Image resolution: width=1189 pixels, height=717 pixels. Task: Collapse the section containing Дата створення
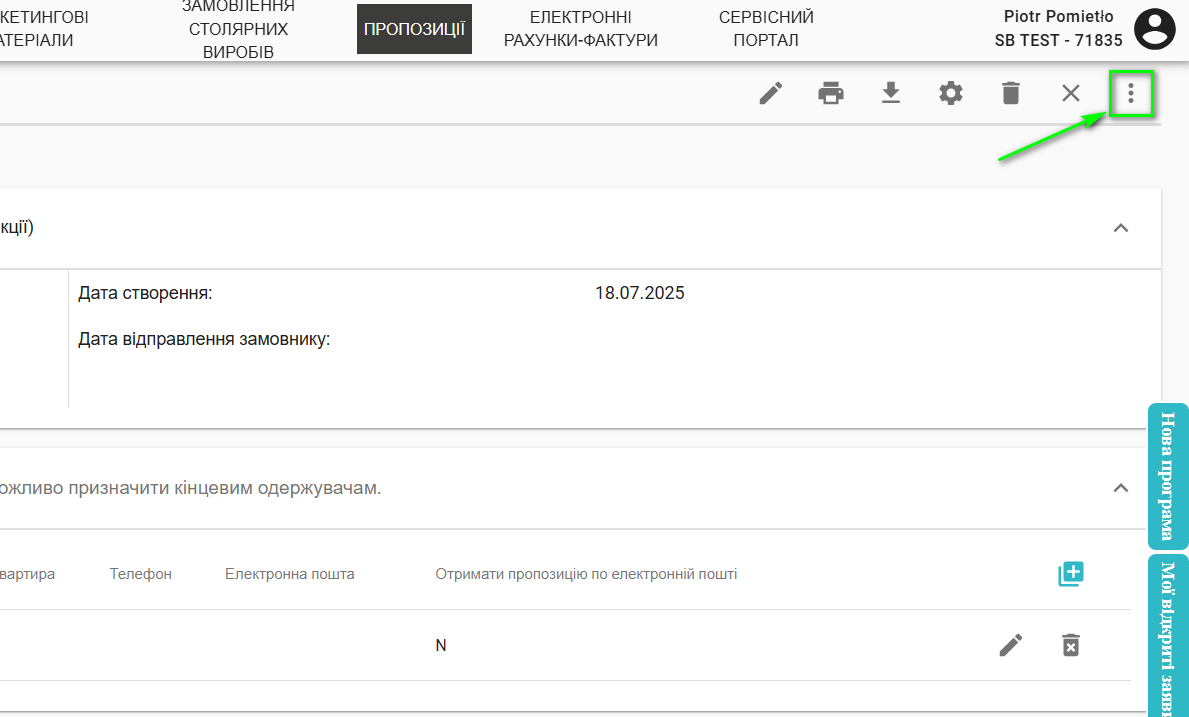1121,228
